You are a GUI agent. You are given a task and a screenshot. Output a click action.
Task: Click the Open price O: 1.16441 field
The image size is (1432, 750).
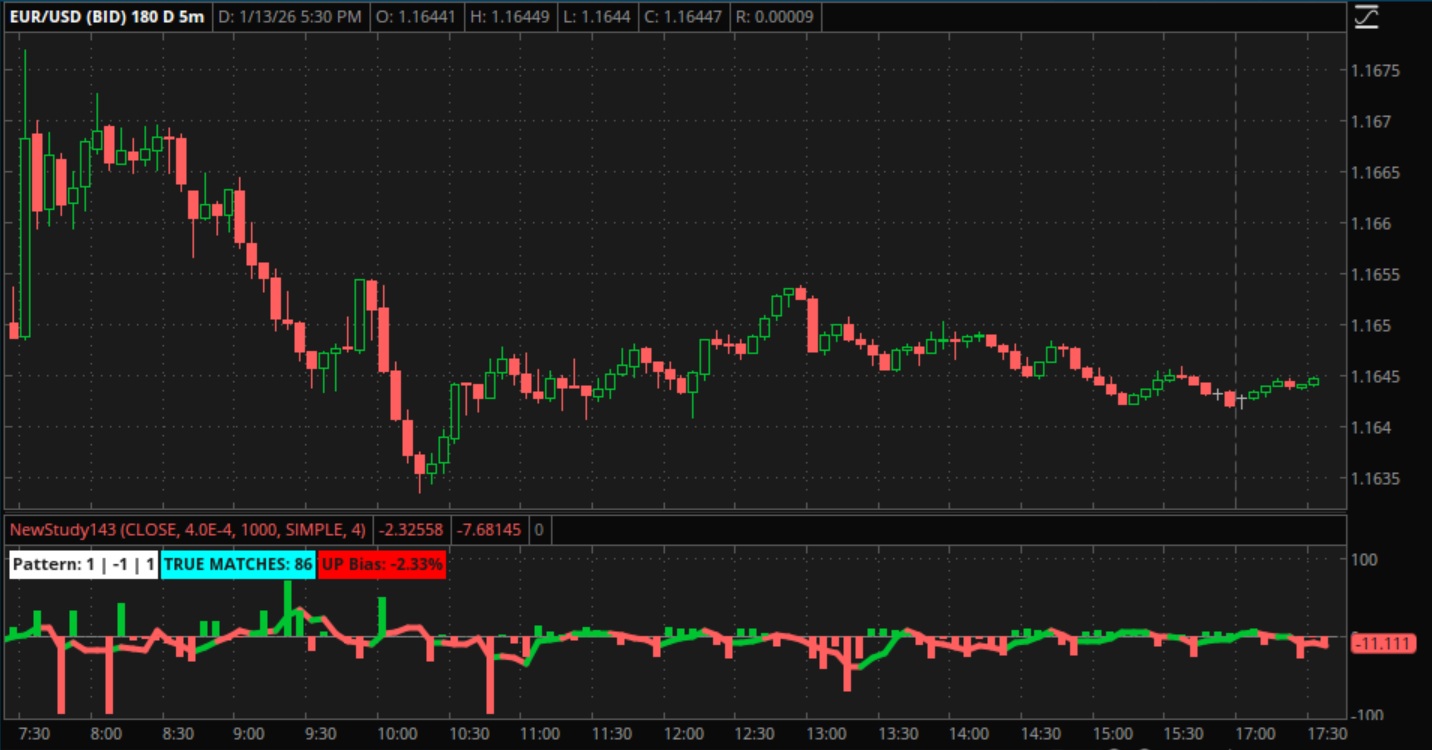pos(413,17)
